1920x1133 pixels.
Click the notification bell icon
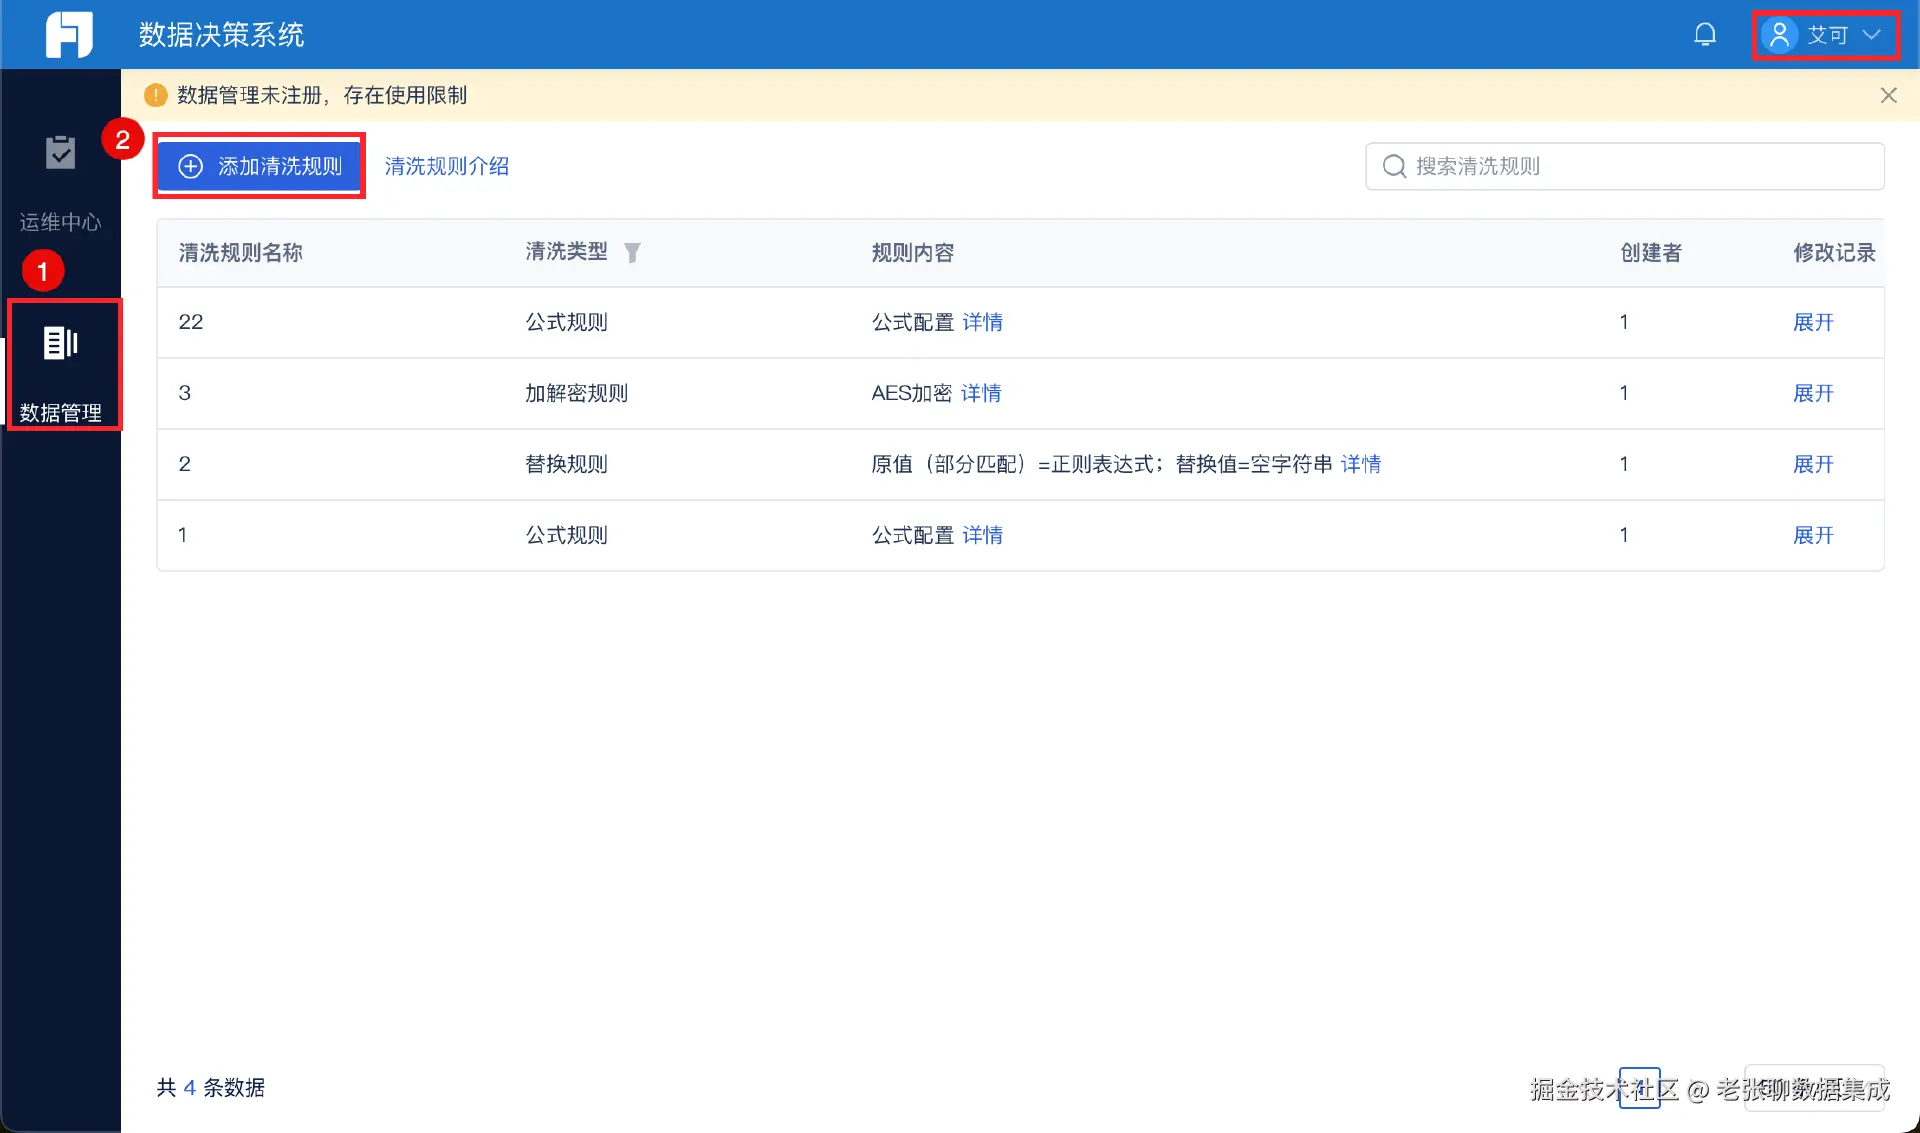click(1705, 35)
